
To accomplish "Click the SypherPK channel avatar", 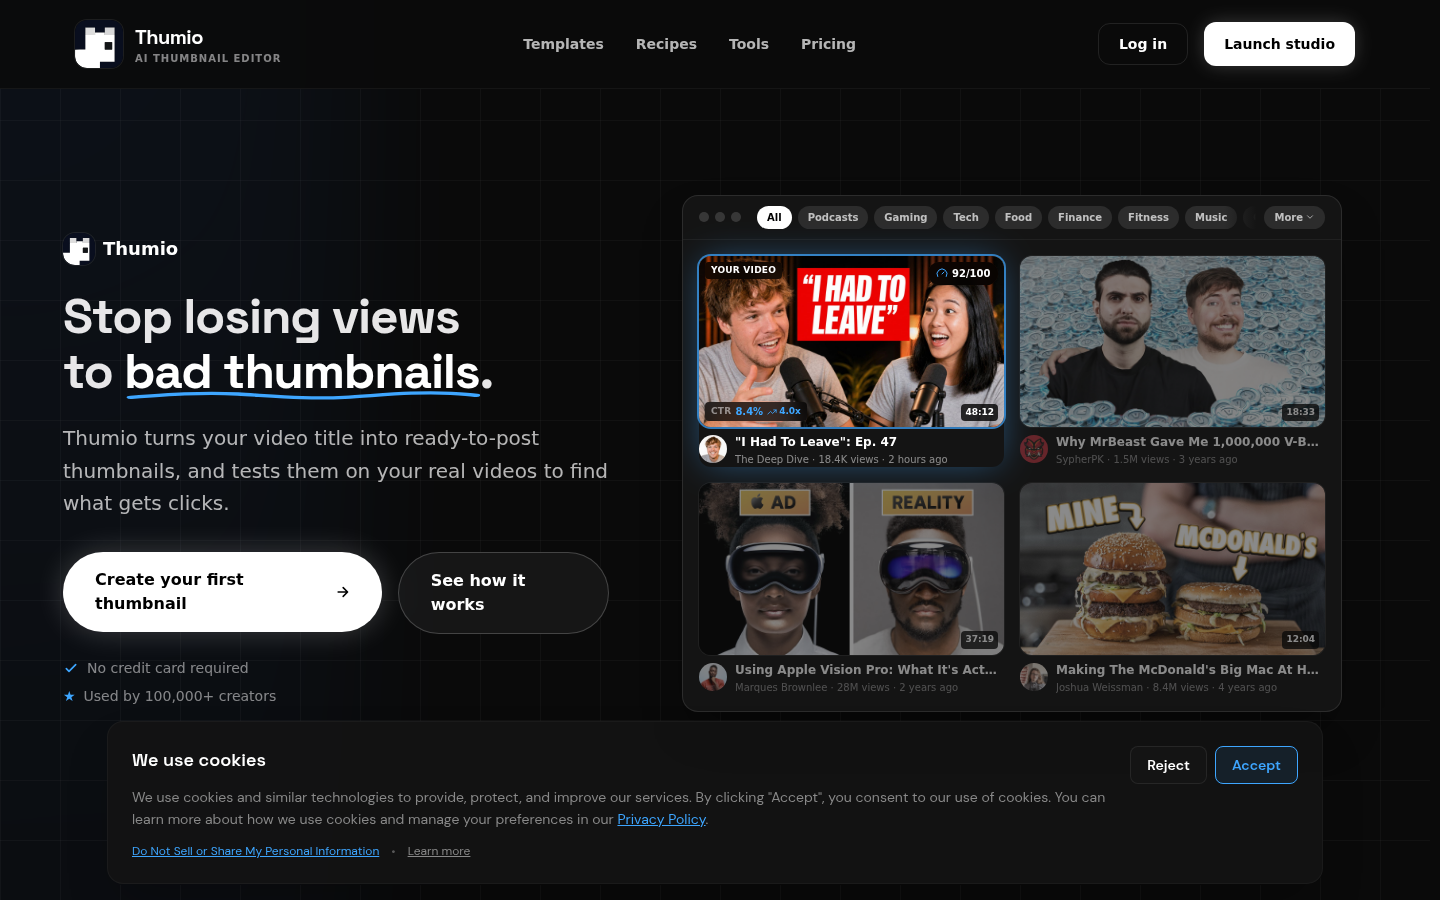I will click(x=1034, y=449).
